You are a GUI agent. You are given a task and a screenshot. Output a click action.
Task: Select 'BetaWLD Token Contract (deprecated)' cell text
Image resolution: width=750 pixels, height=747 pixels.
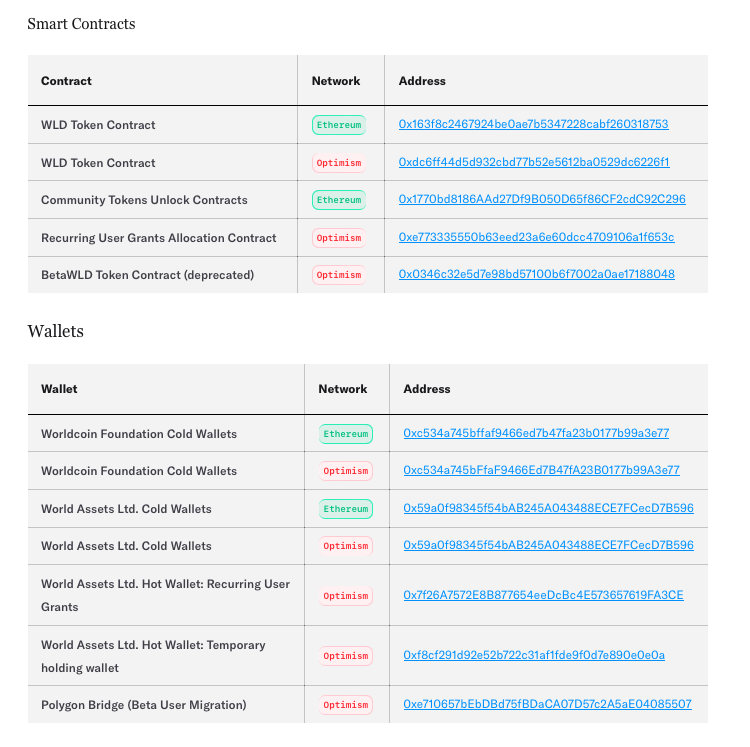pyautogui.click(x=147, y=275)
